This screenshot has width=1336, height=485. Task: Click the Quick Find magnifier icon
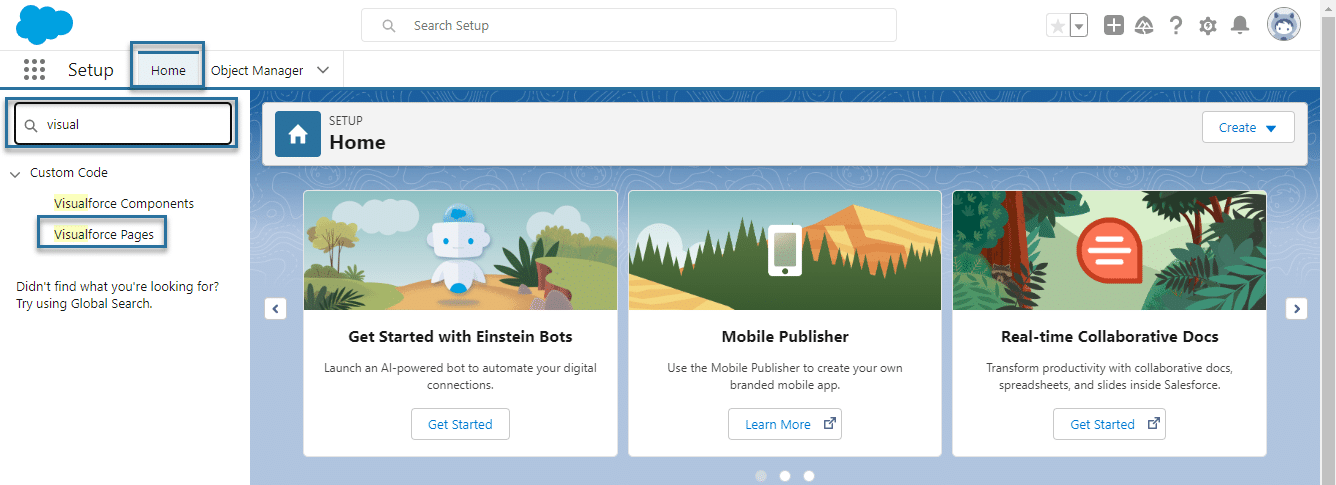[x=31, y=125]
